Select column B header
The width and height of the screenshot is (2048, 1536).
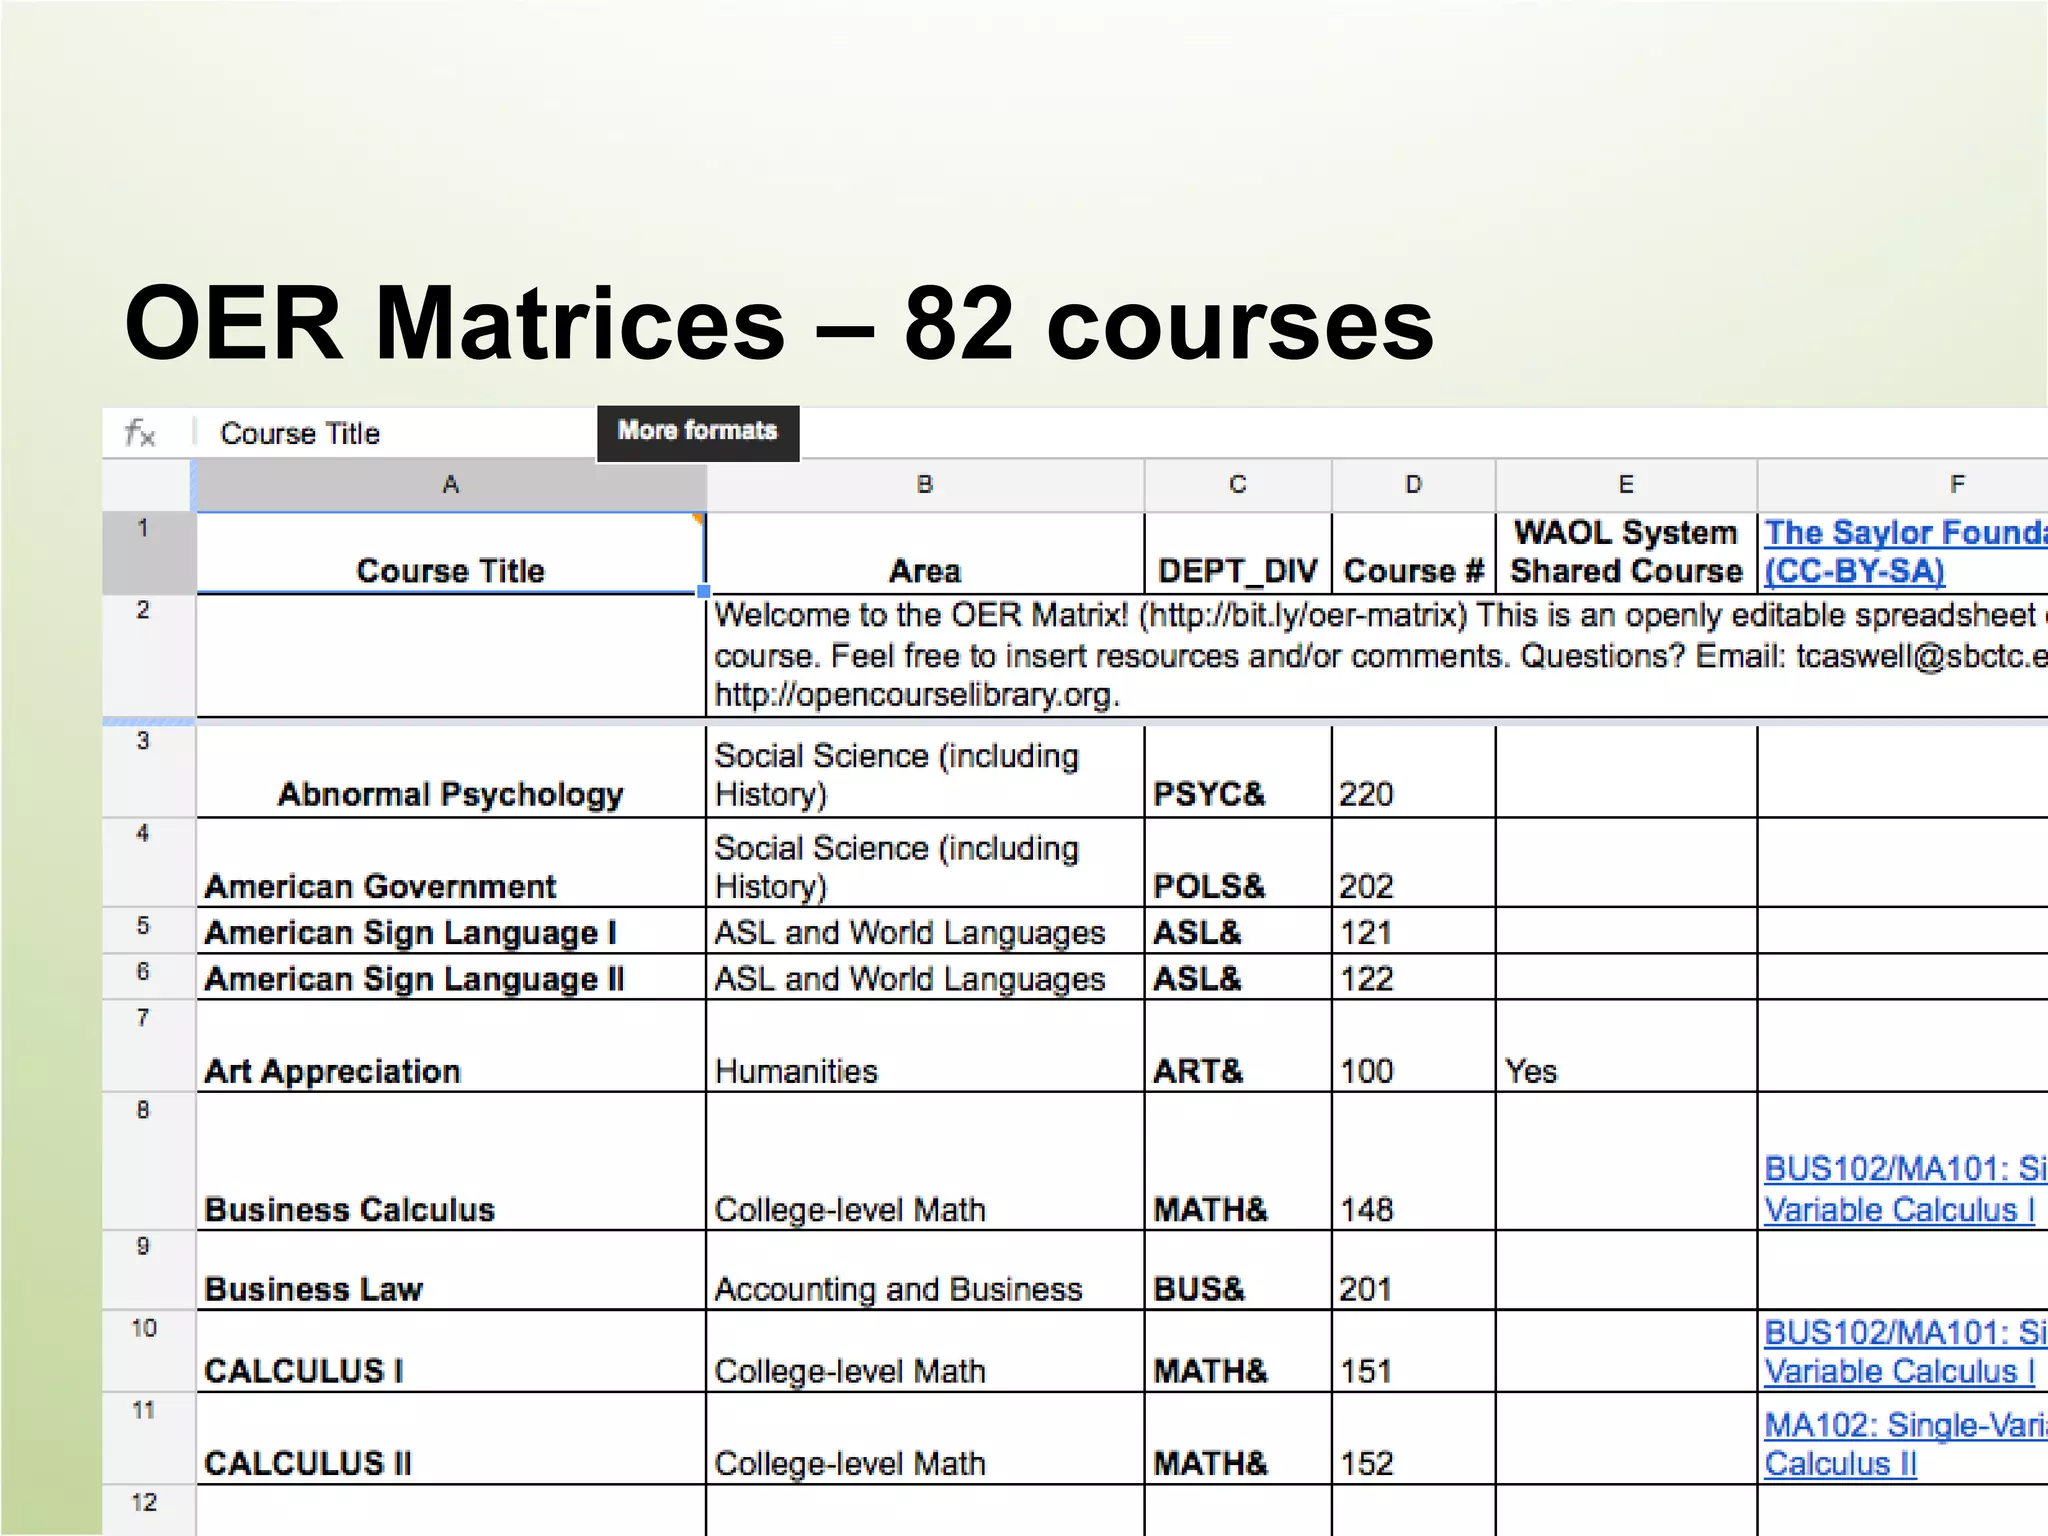pos(924,485)
